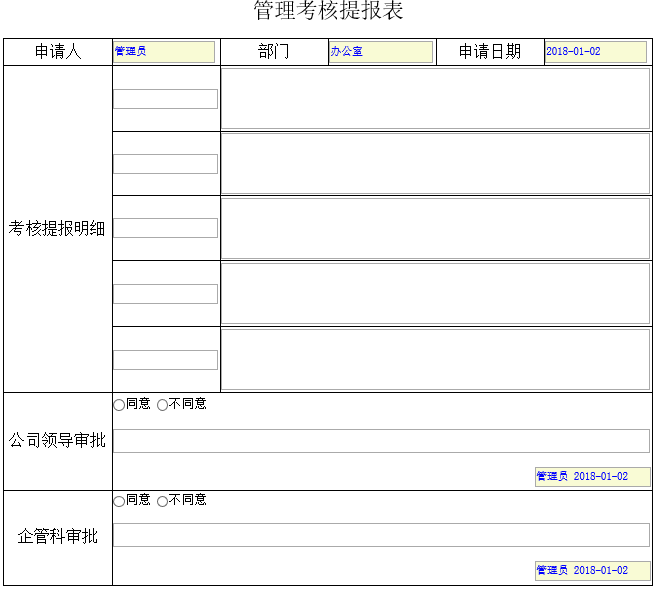The width and height of the screenshot is (656, 589).
Task: Click third large text area in 考核提报明细
Action: pyautogui.click(x=435, y=228)
